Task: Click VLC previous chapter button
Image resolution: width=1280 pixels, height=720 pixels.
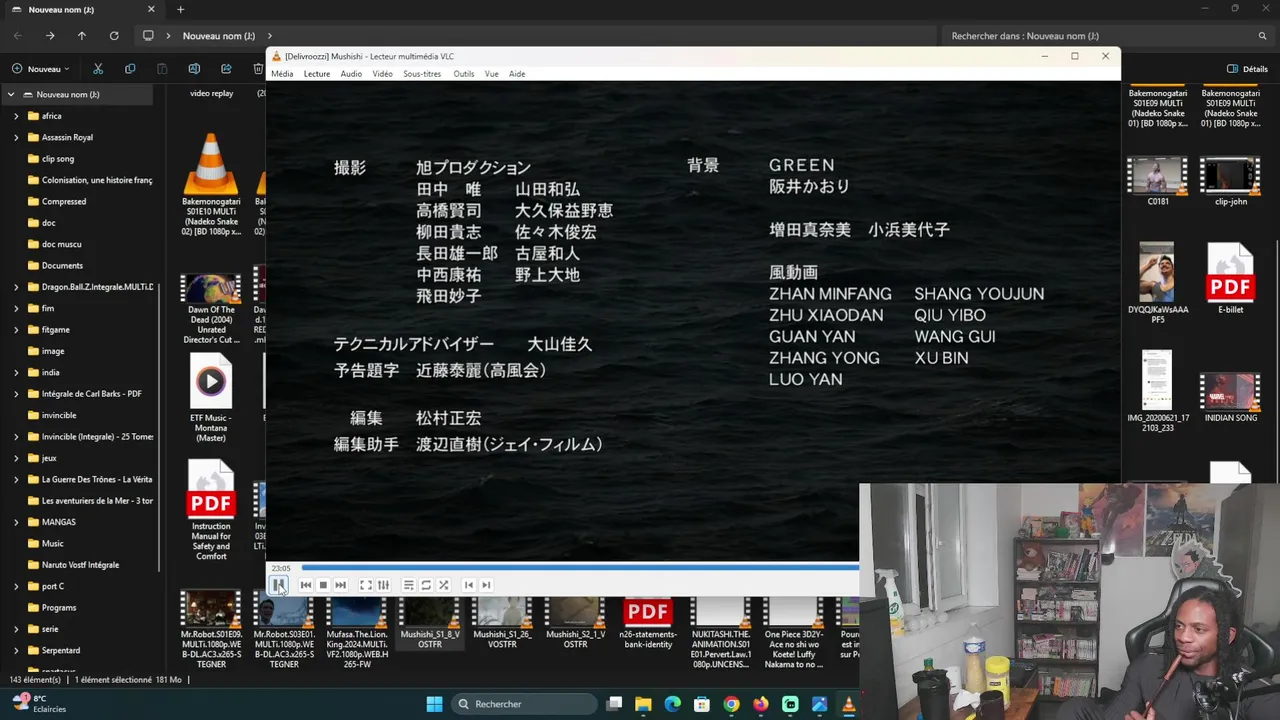Action: click(468, 585)
